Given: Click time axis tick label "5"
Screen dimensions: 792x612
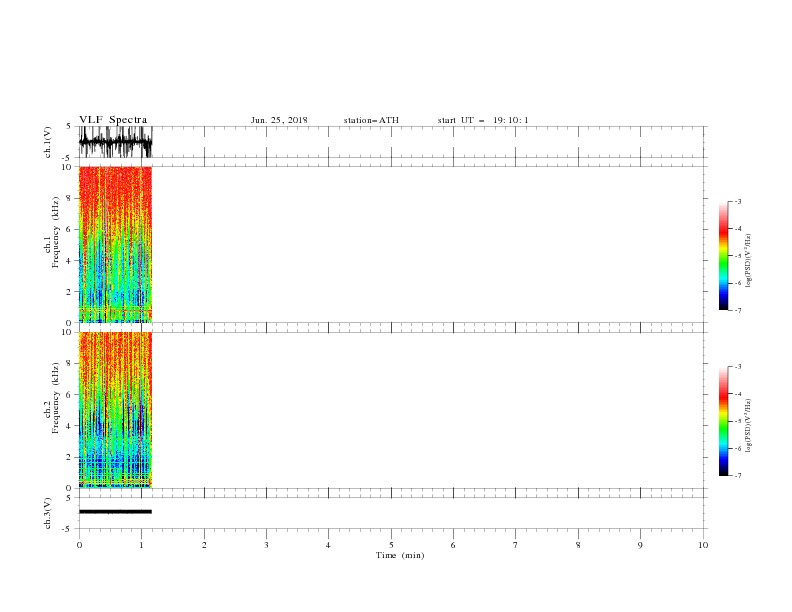Looking at the screenshot, I should [391, 545].
